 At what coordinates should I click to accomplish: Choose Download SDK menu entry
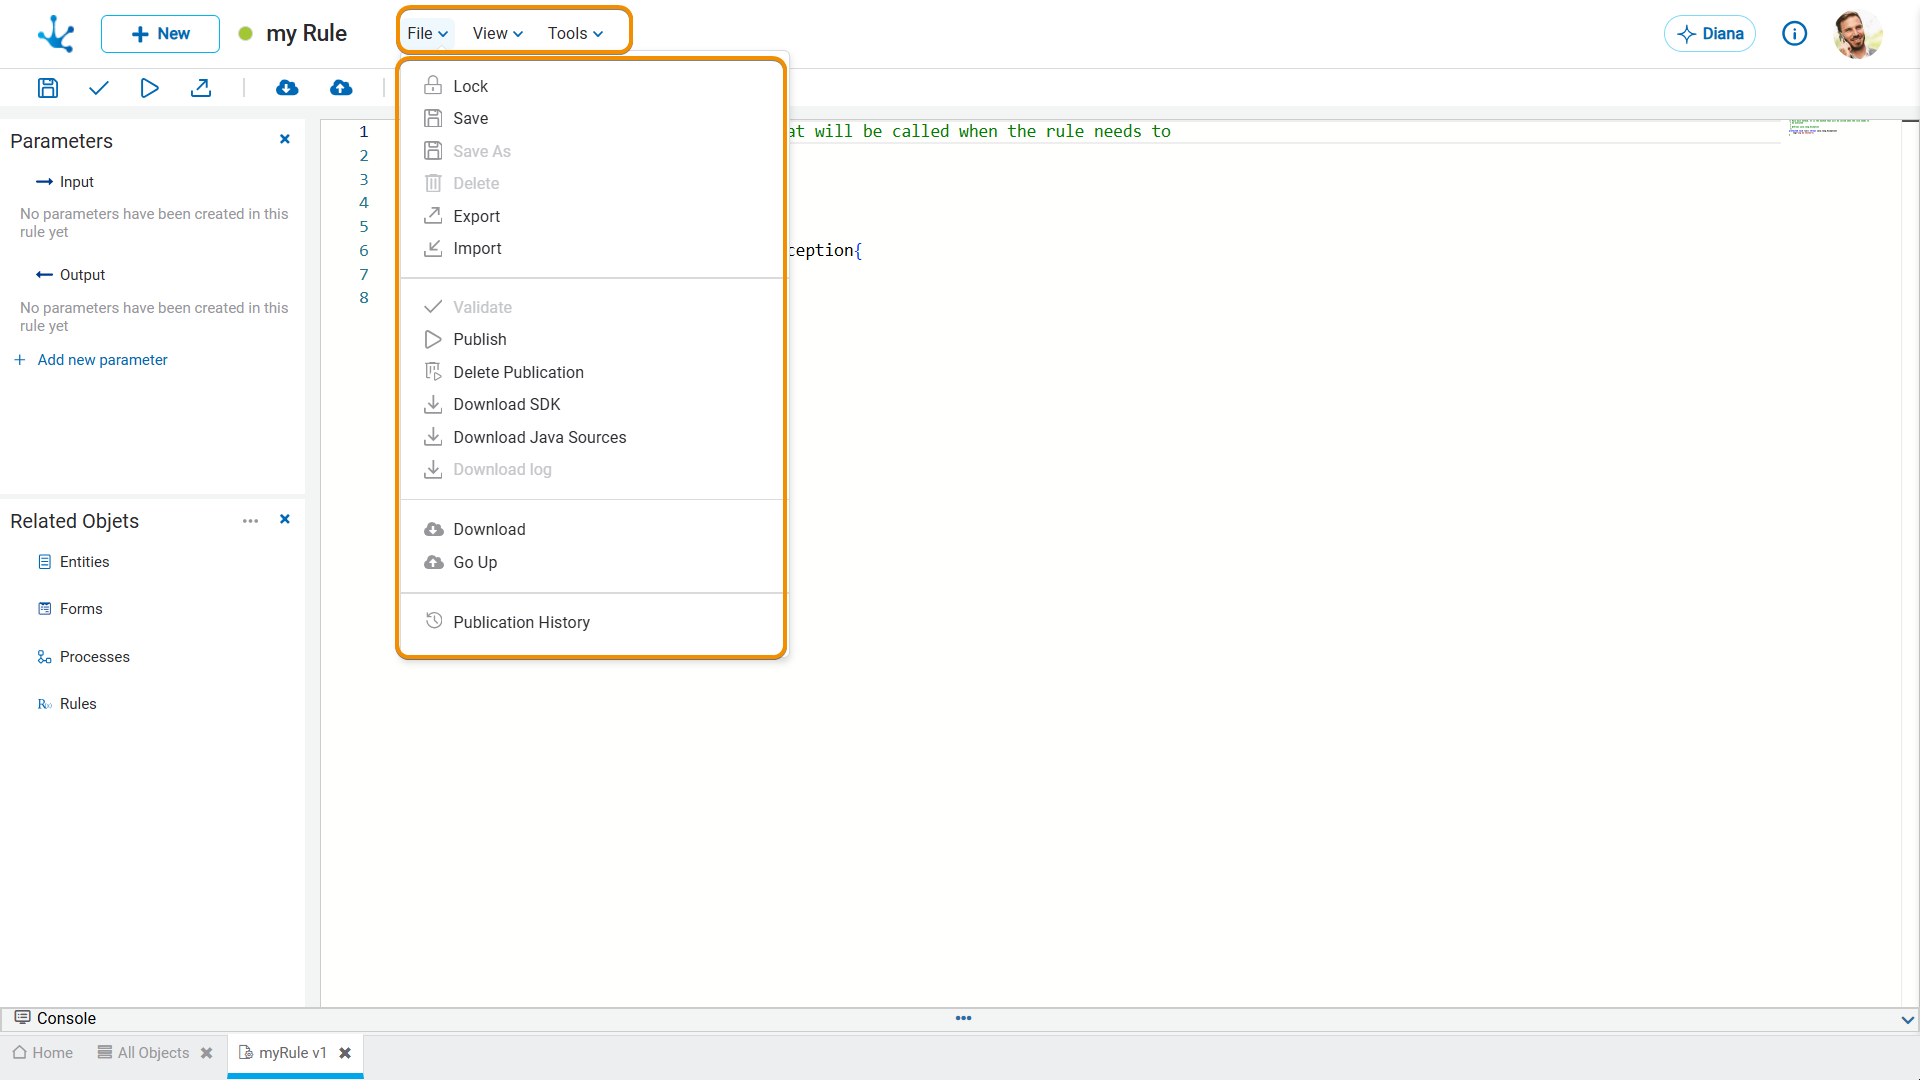[x=592, y=404]
